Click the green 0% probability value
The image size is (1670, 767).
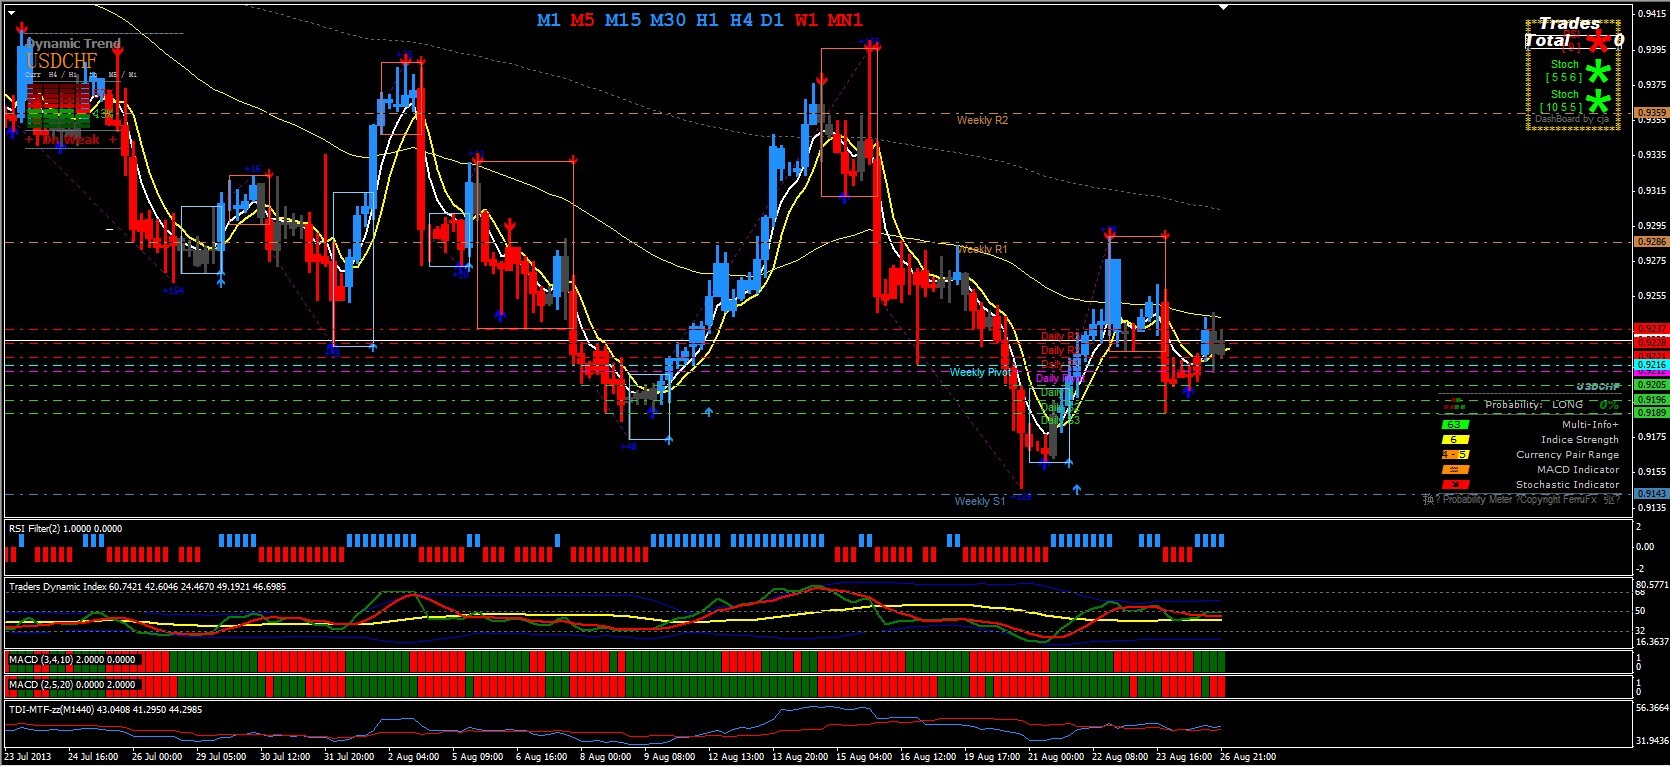(x=1609, y=405)
